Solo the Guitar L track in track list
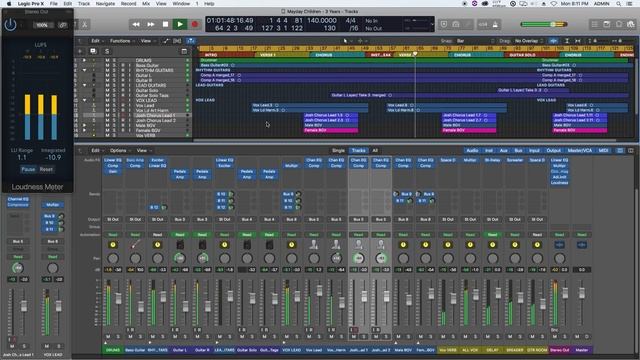Image resolution: width=640 pixels, height=360 pixels. pyautogui.click(x=114, y=76)
